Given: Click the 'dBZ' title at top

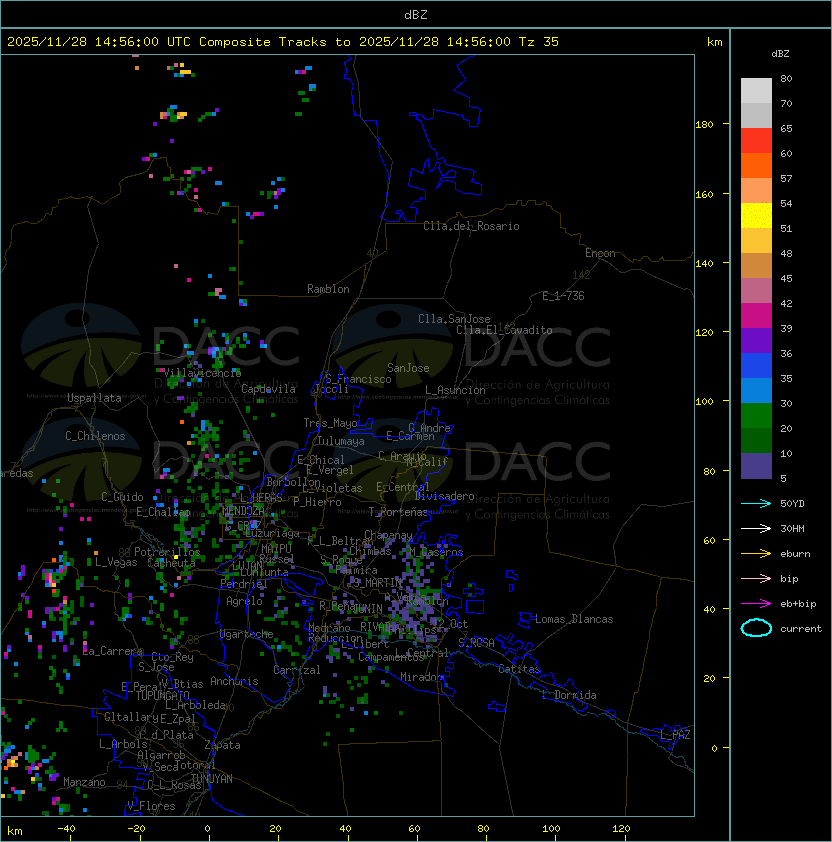Looking at the screenshot, I should pos(416,14).
